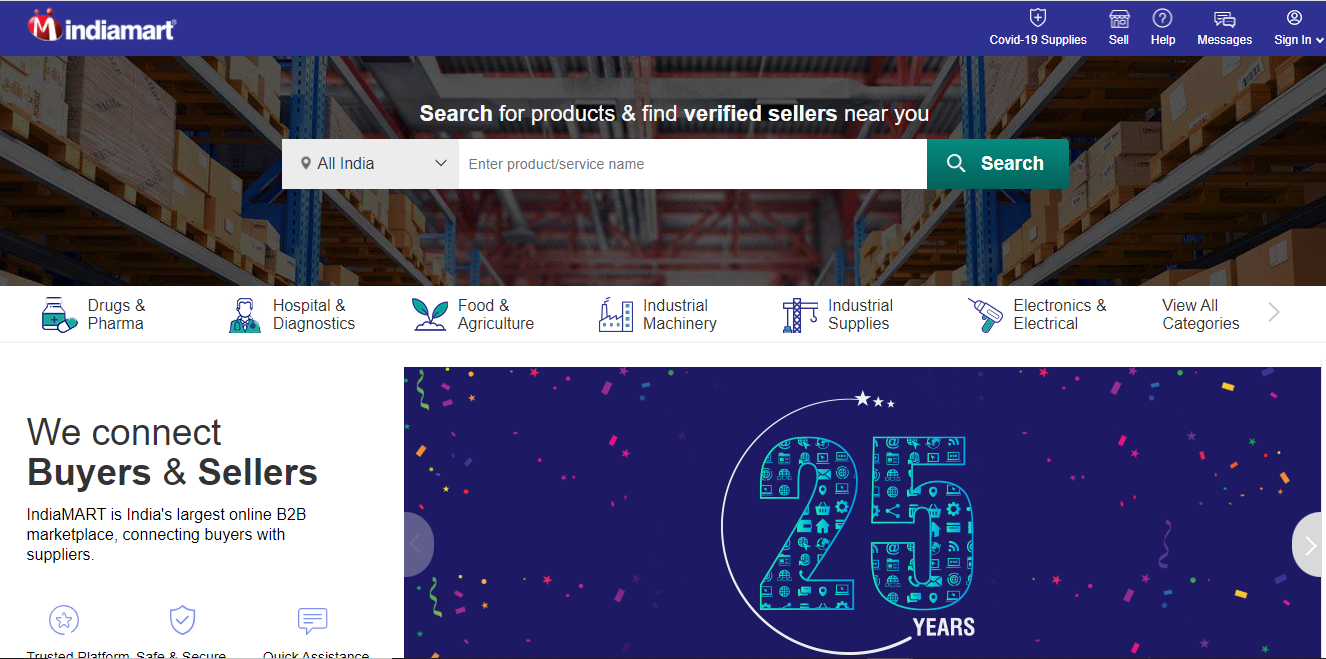The width and height of the screenshot is (1326, 659).
Task: Click the Food & Agriculture plant icon
Action: (430, 315)
